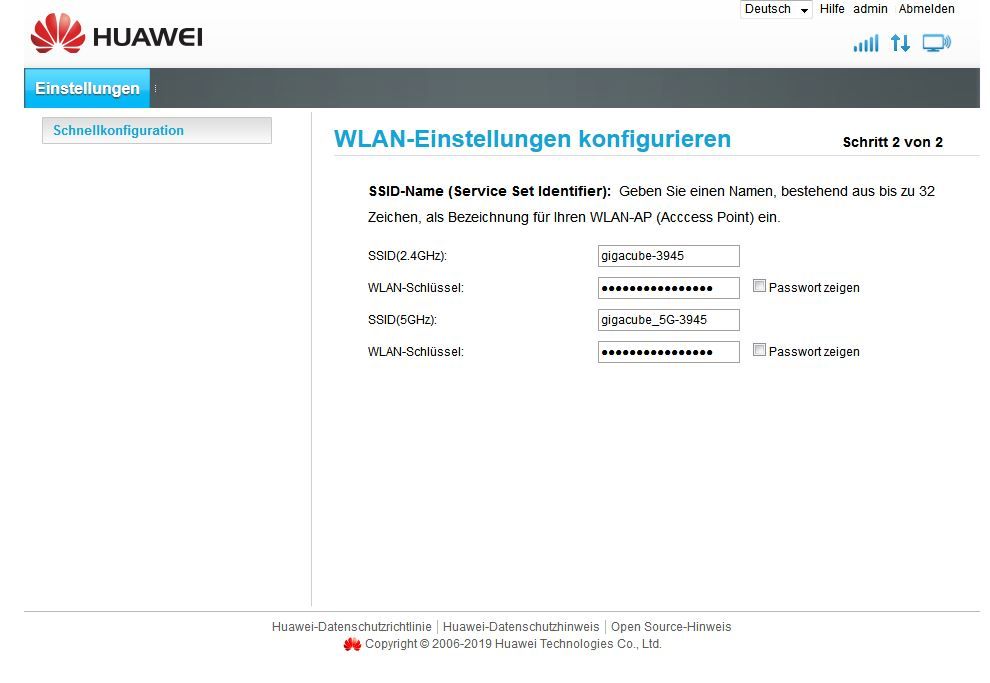Click the 2.4GHz WLAN-Schlüssel password field
The height and width of the screenshot is (683, 990).
point(669,288)
